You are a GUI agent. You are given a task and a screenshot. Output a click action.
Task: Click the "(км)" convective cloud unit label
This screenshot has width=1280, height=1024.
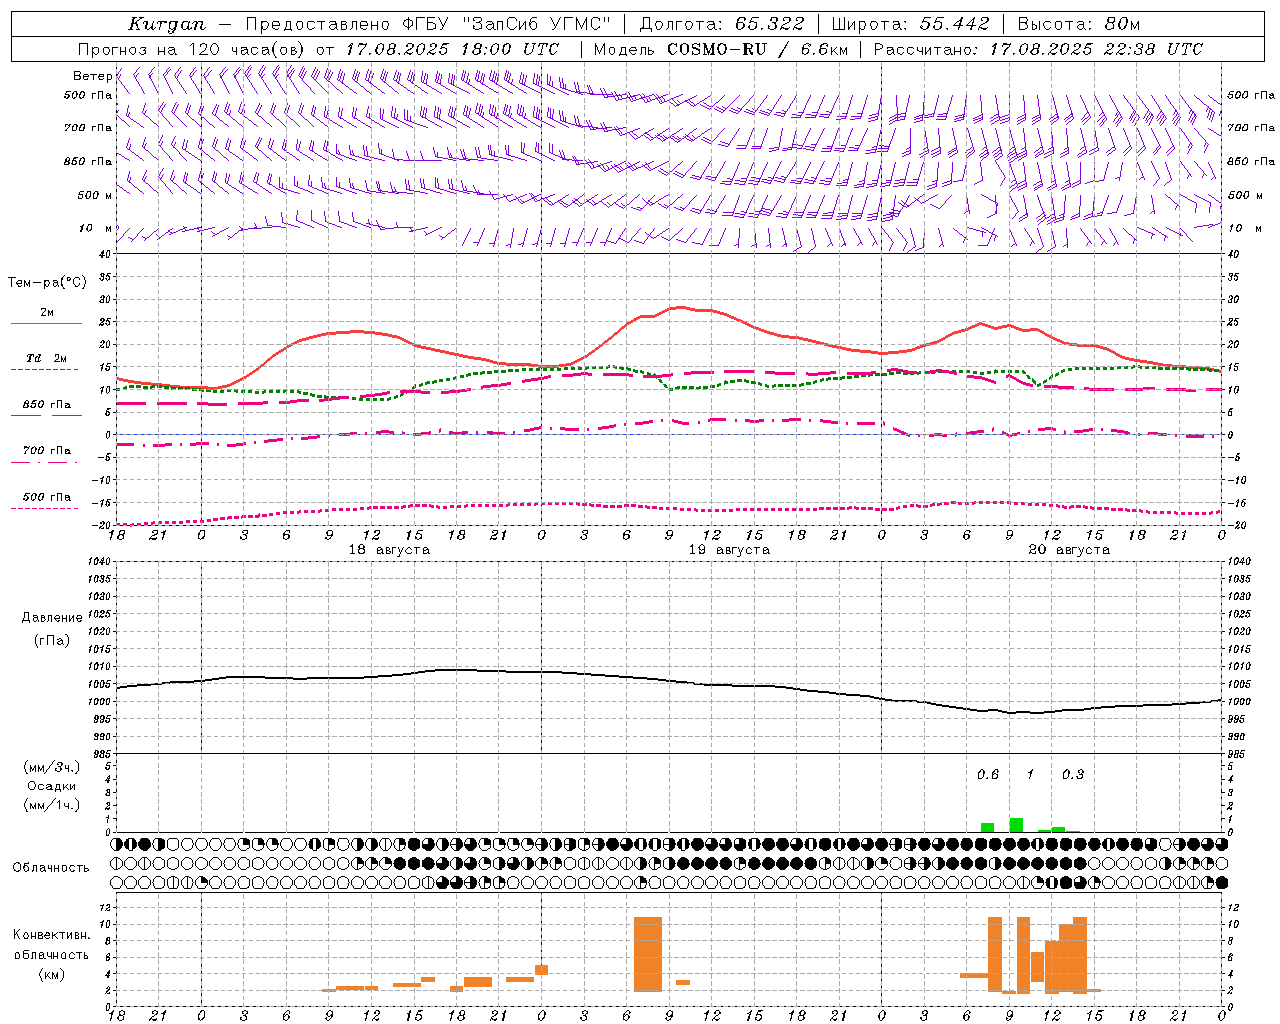click(x=52, y=974)
